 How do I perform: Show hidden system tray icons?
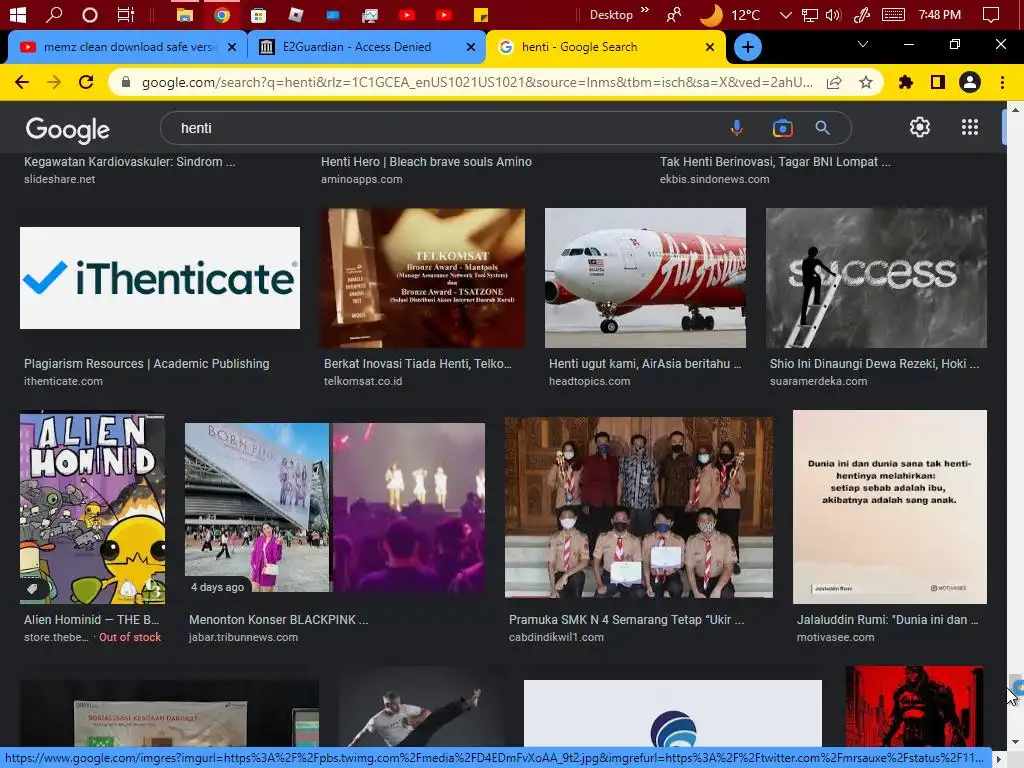[786, 14]
